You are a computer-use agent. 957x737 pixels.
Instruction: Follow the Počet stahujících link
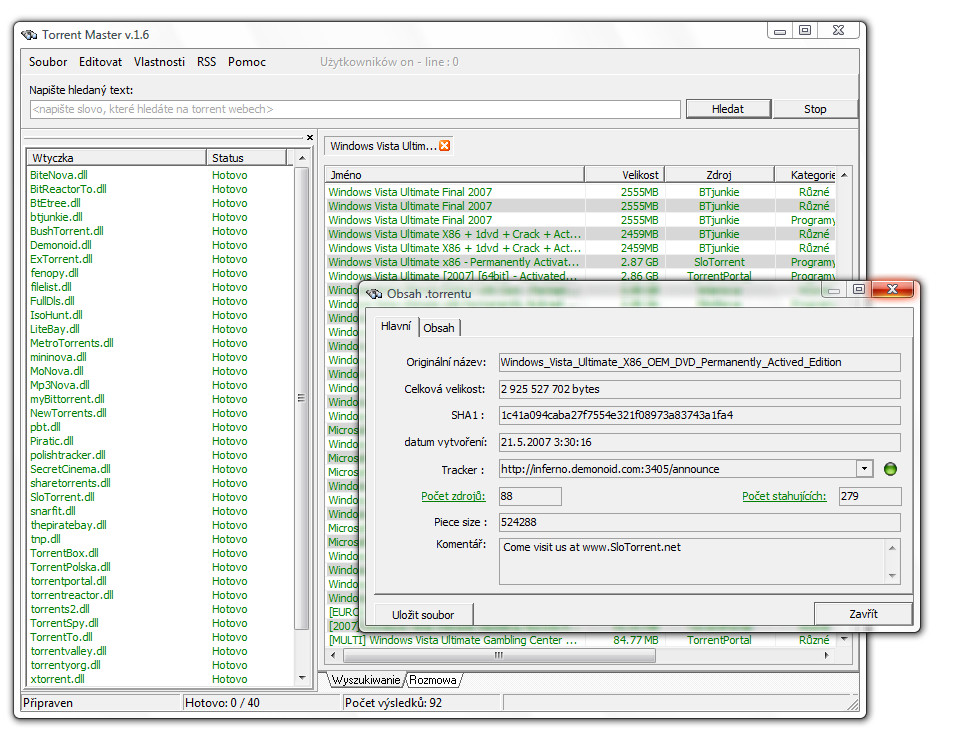(x=784, y=496)
